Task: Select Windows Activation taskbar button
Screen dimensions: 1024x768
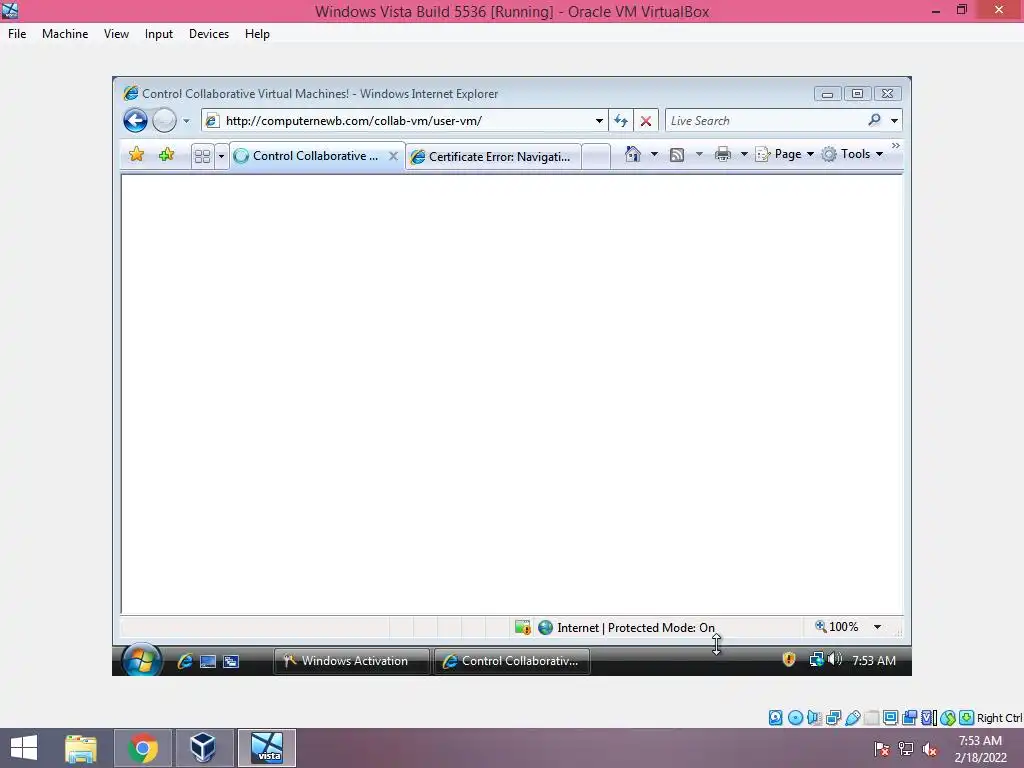Action: pyautogui.click(x=352, y=661)
